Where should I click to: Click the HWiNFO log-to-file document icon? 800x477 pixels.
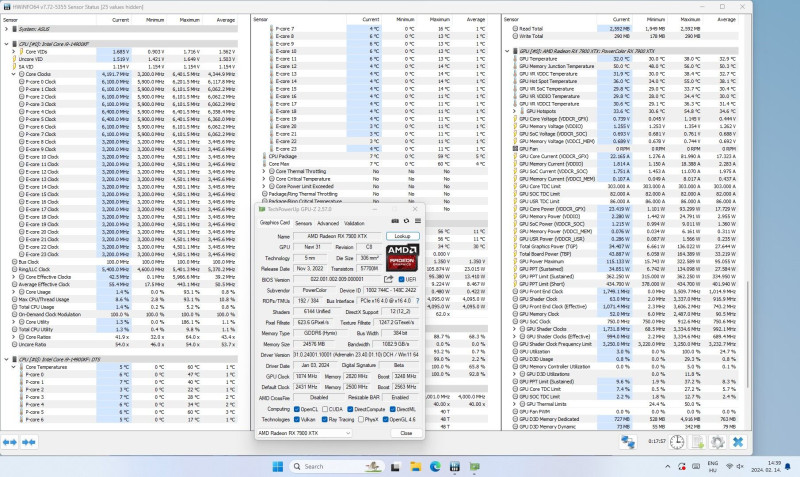[697, 442]
